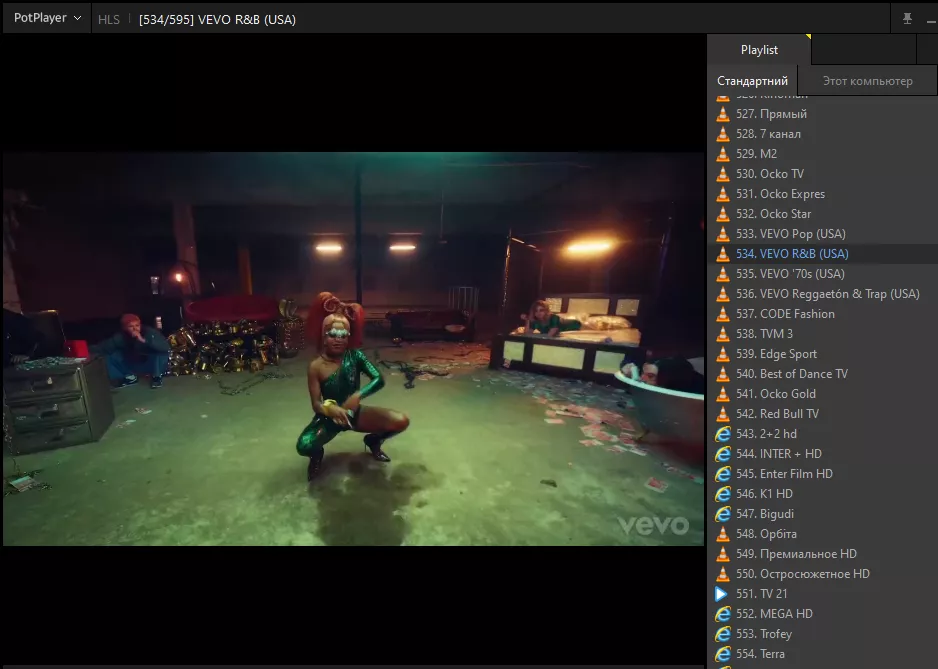Click Internet Explorer icon beside 554. Terra
This screenshot has height=669, width=938.
(723, 654)
